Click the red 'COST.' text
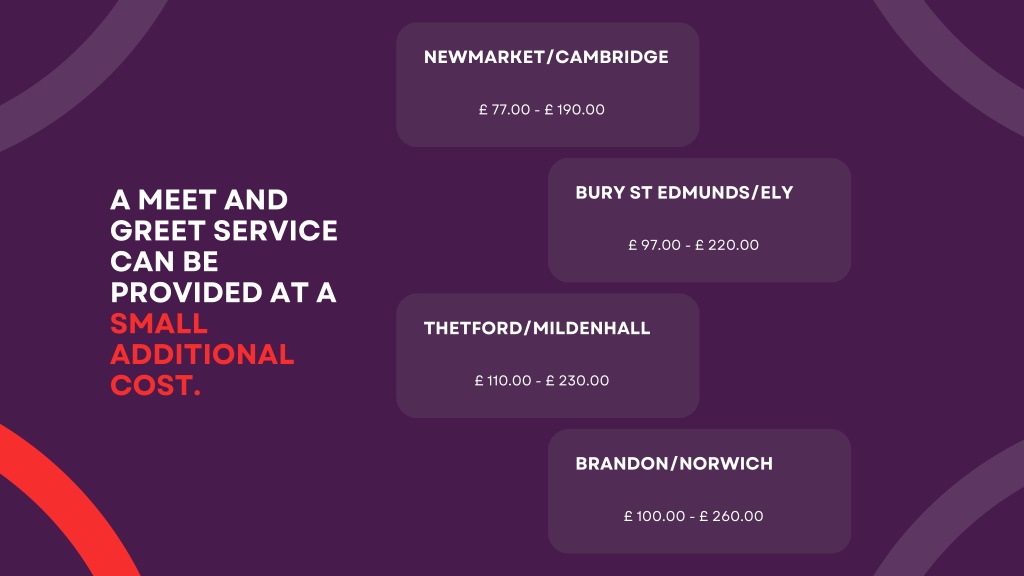The height and width of the screenshot is (576, 1024). tap(155, 385)
